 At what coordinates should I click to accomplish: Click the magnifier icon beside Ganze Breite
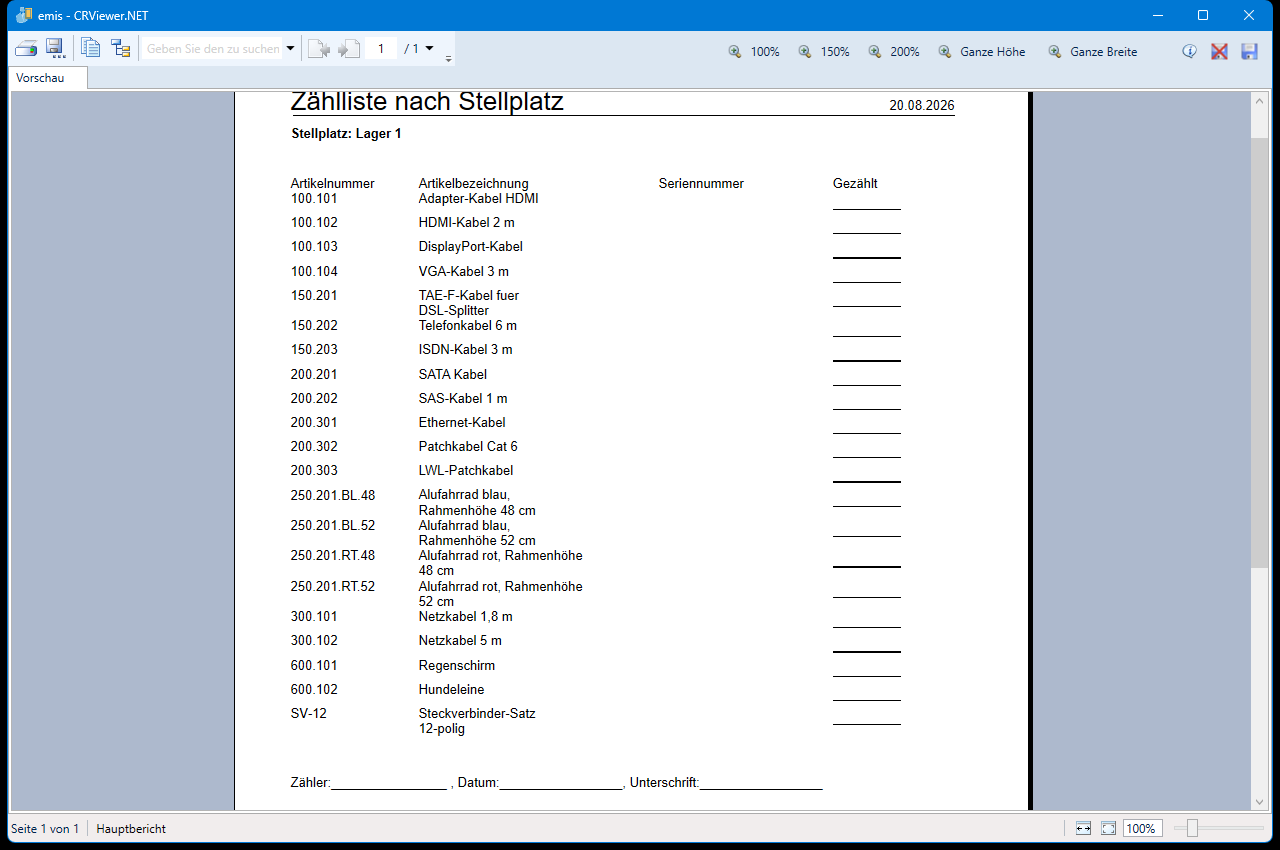click(x=1055, y=52)
